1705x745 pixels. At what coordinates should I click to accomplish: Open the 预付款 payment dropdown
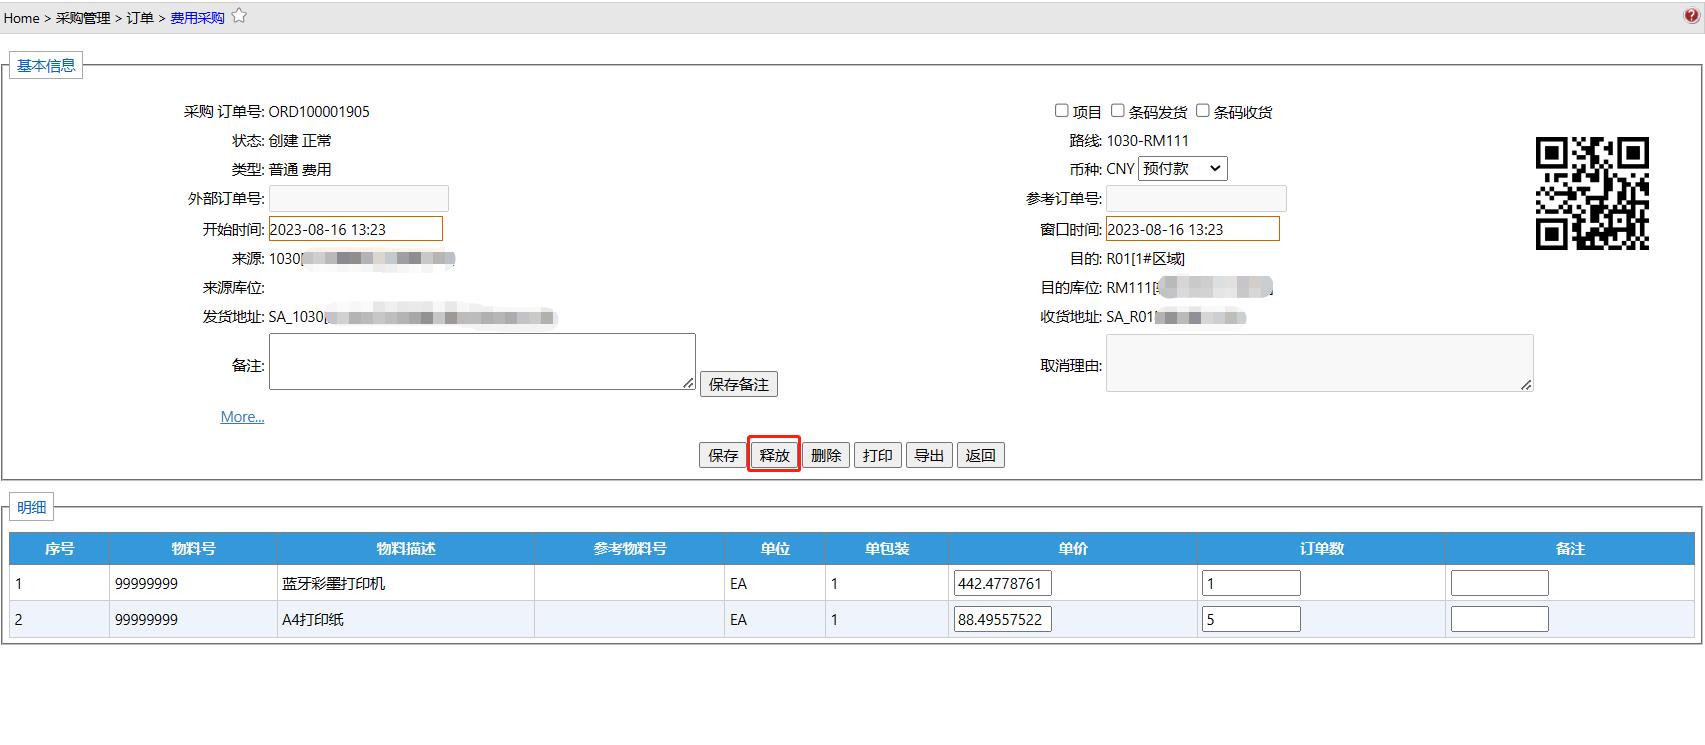pyautogui.click(x=1183, y=169)
